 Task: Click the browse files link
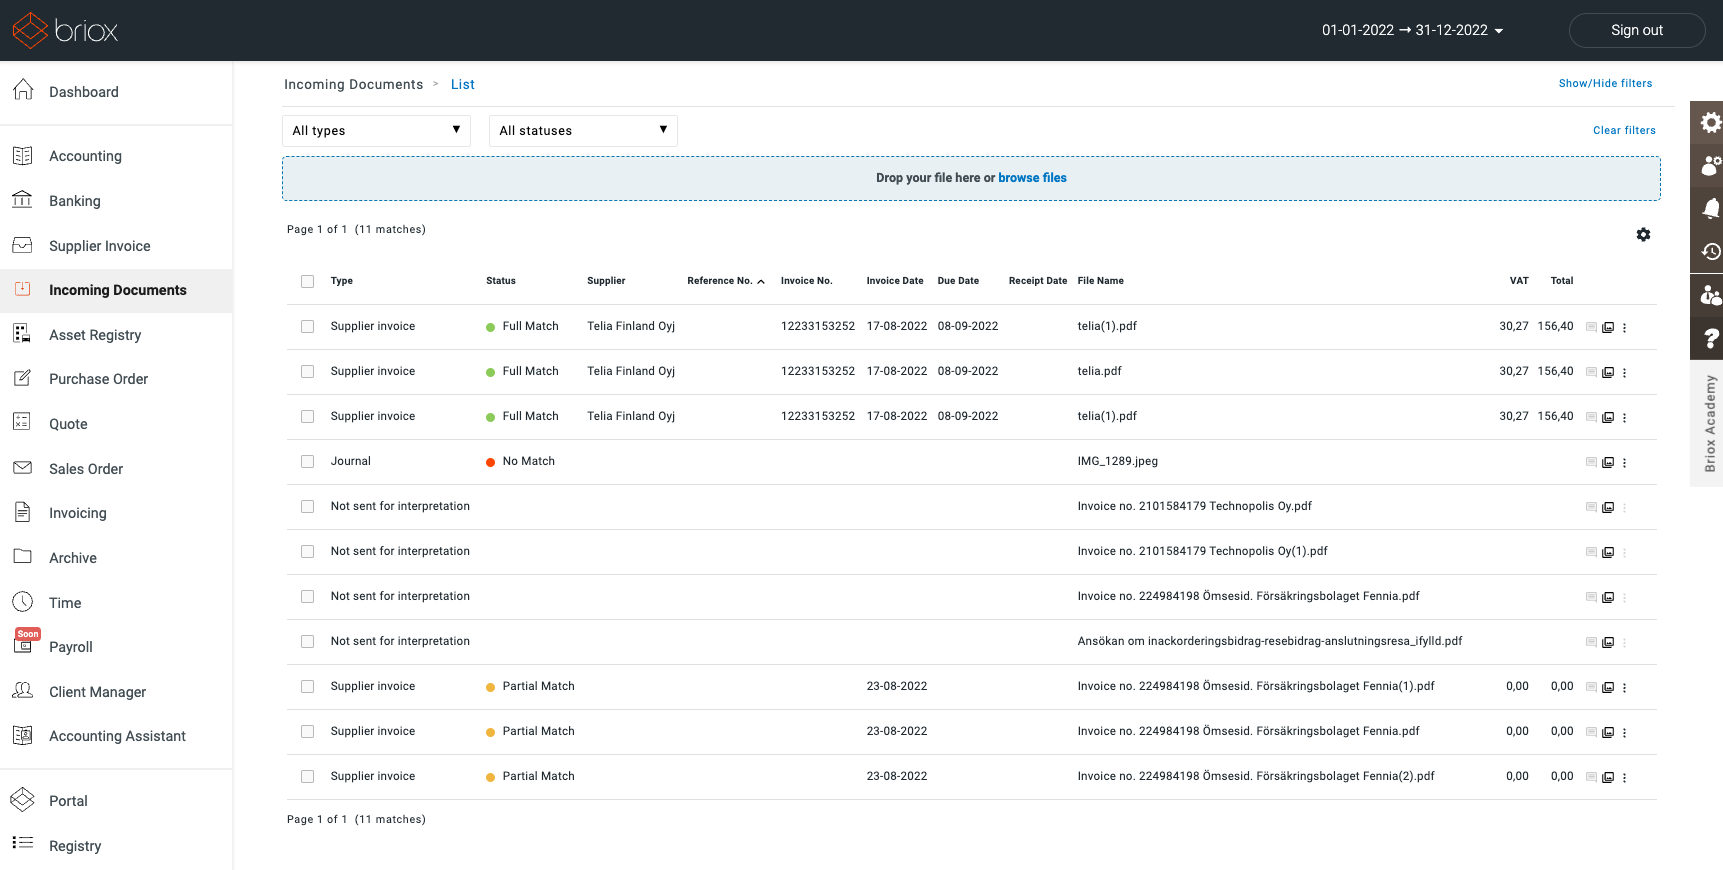[1032, 178]
